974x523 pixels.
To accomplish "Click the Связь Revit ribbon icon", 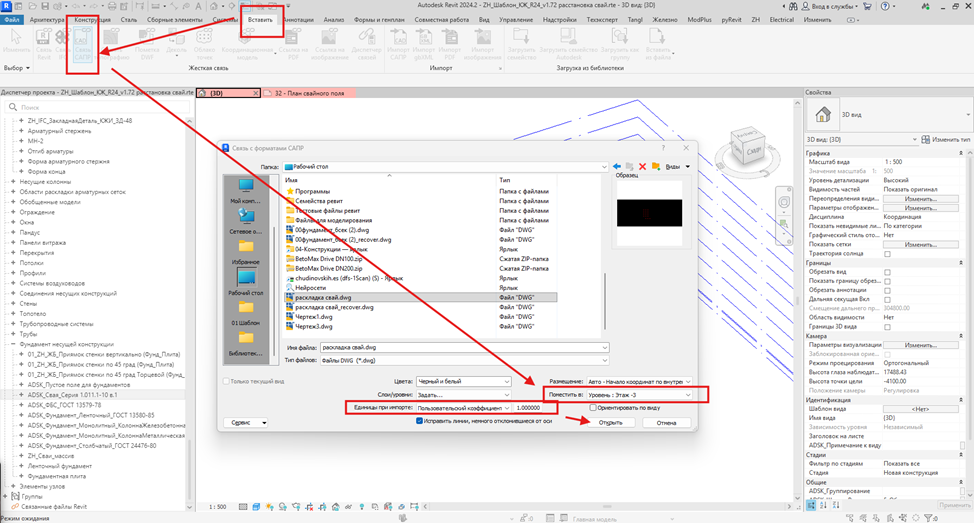I will click(43, 45).
